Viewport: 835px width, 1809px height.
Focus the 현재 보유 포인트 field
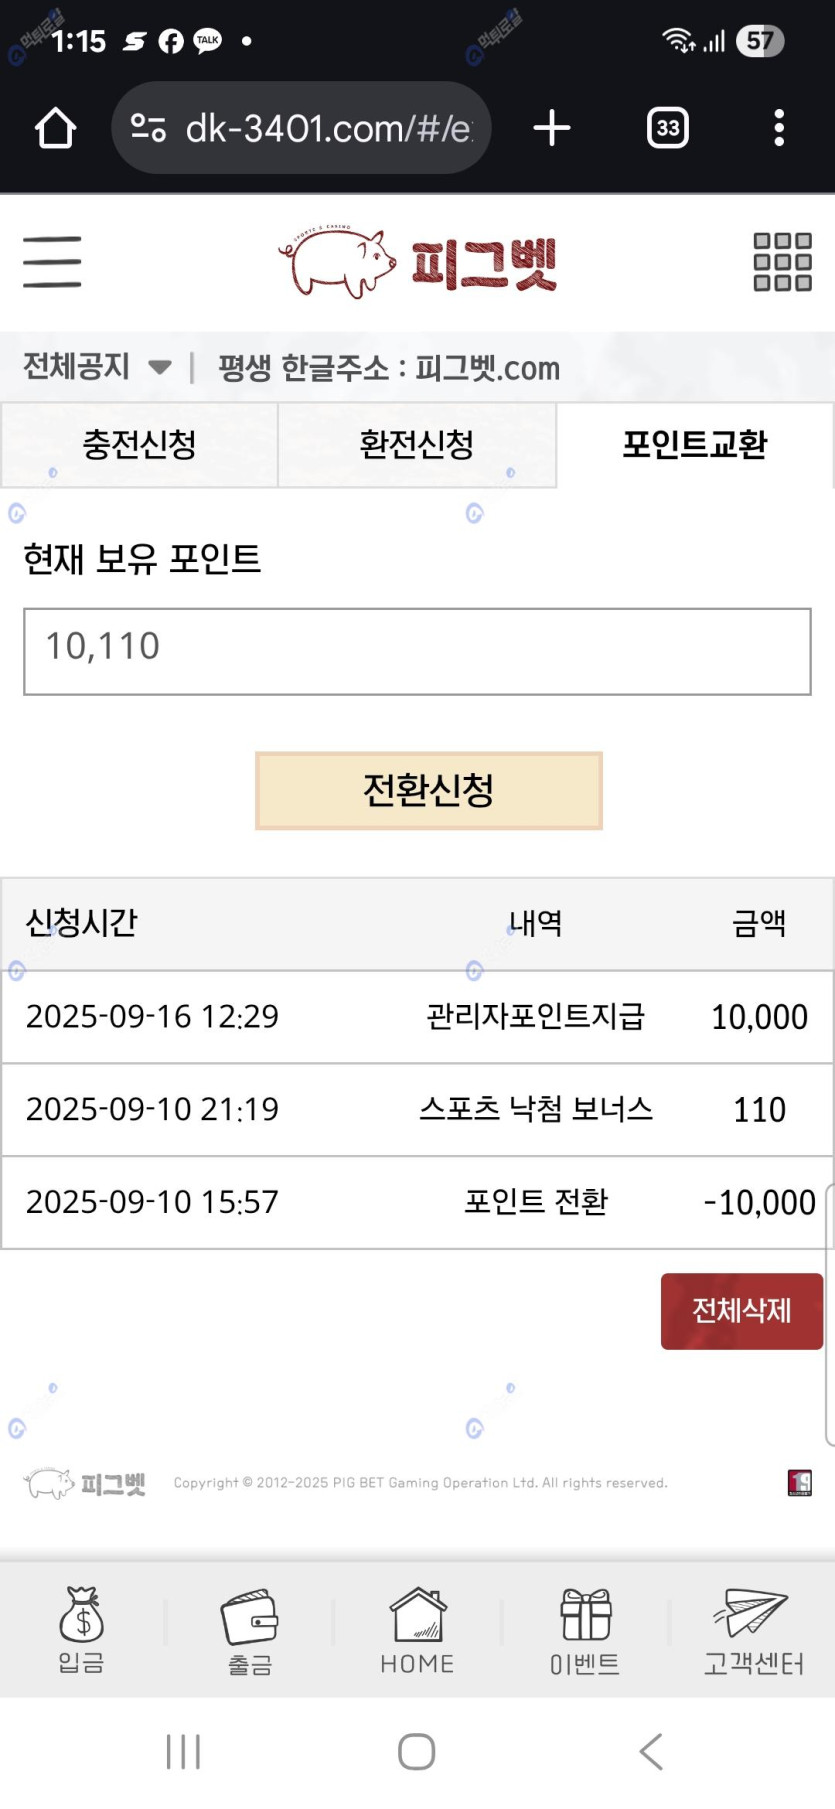(x=417, y=651)
